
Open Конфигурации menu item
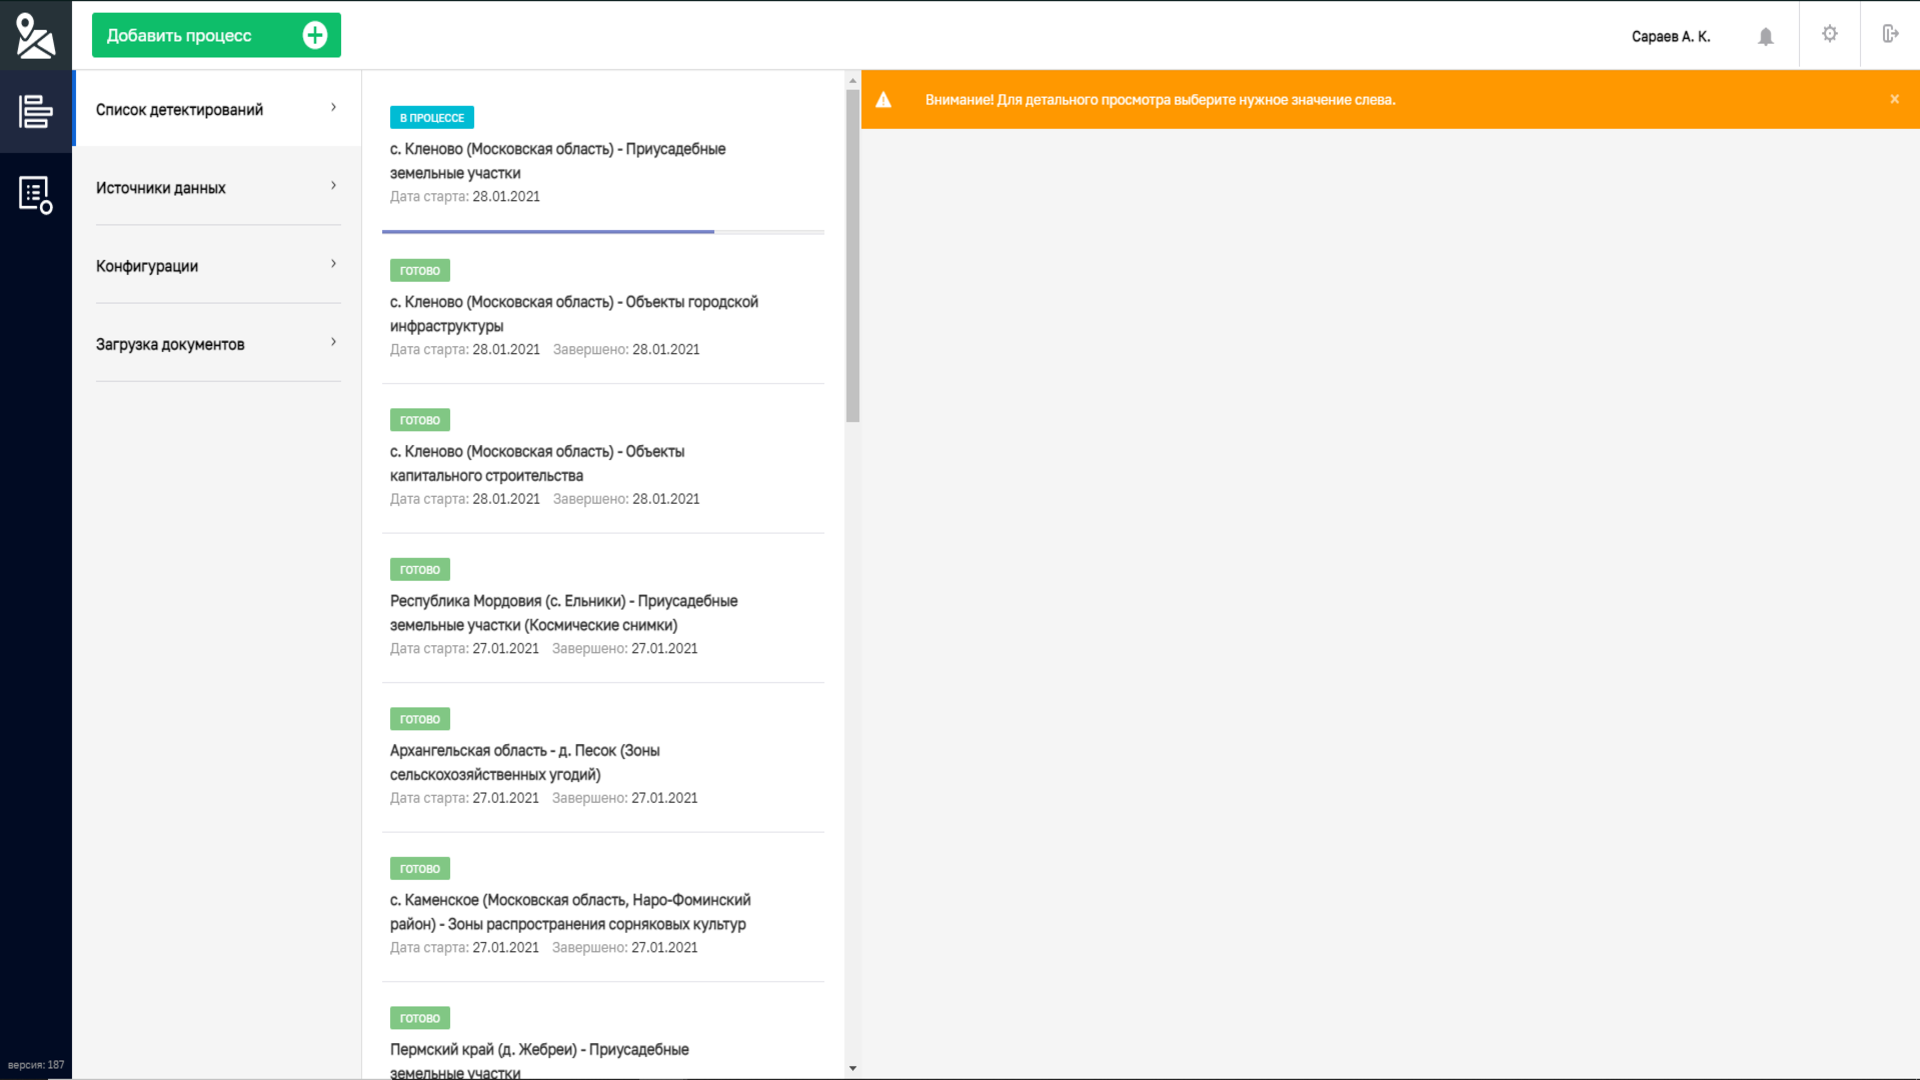coord(217,265)
